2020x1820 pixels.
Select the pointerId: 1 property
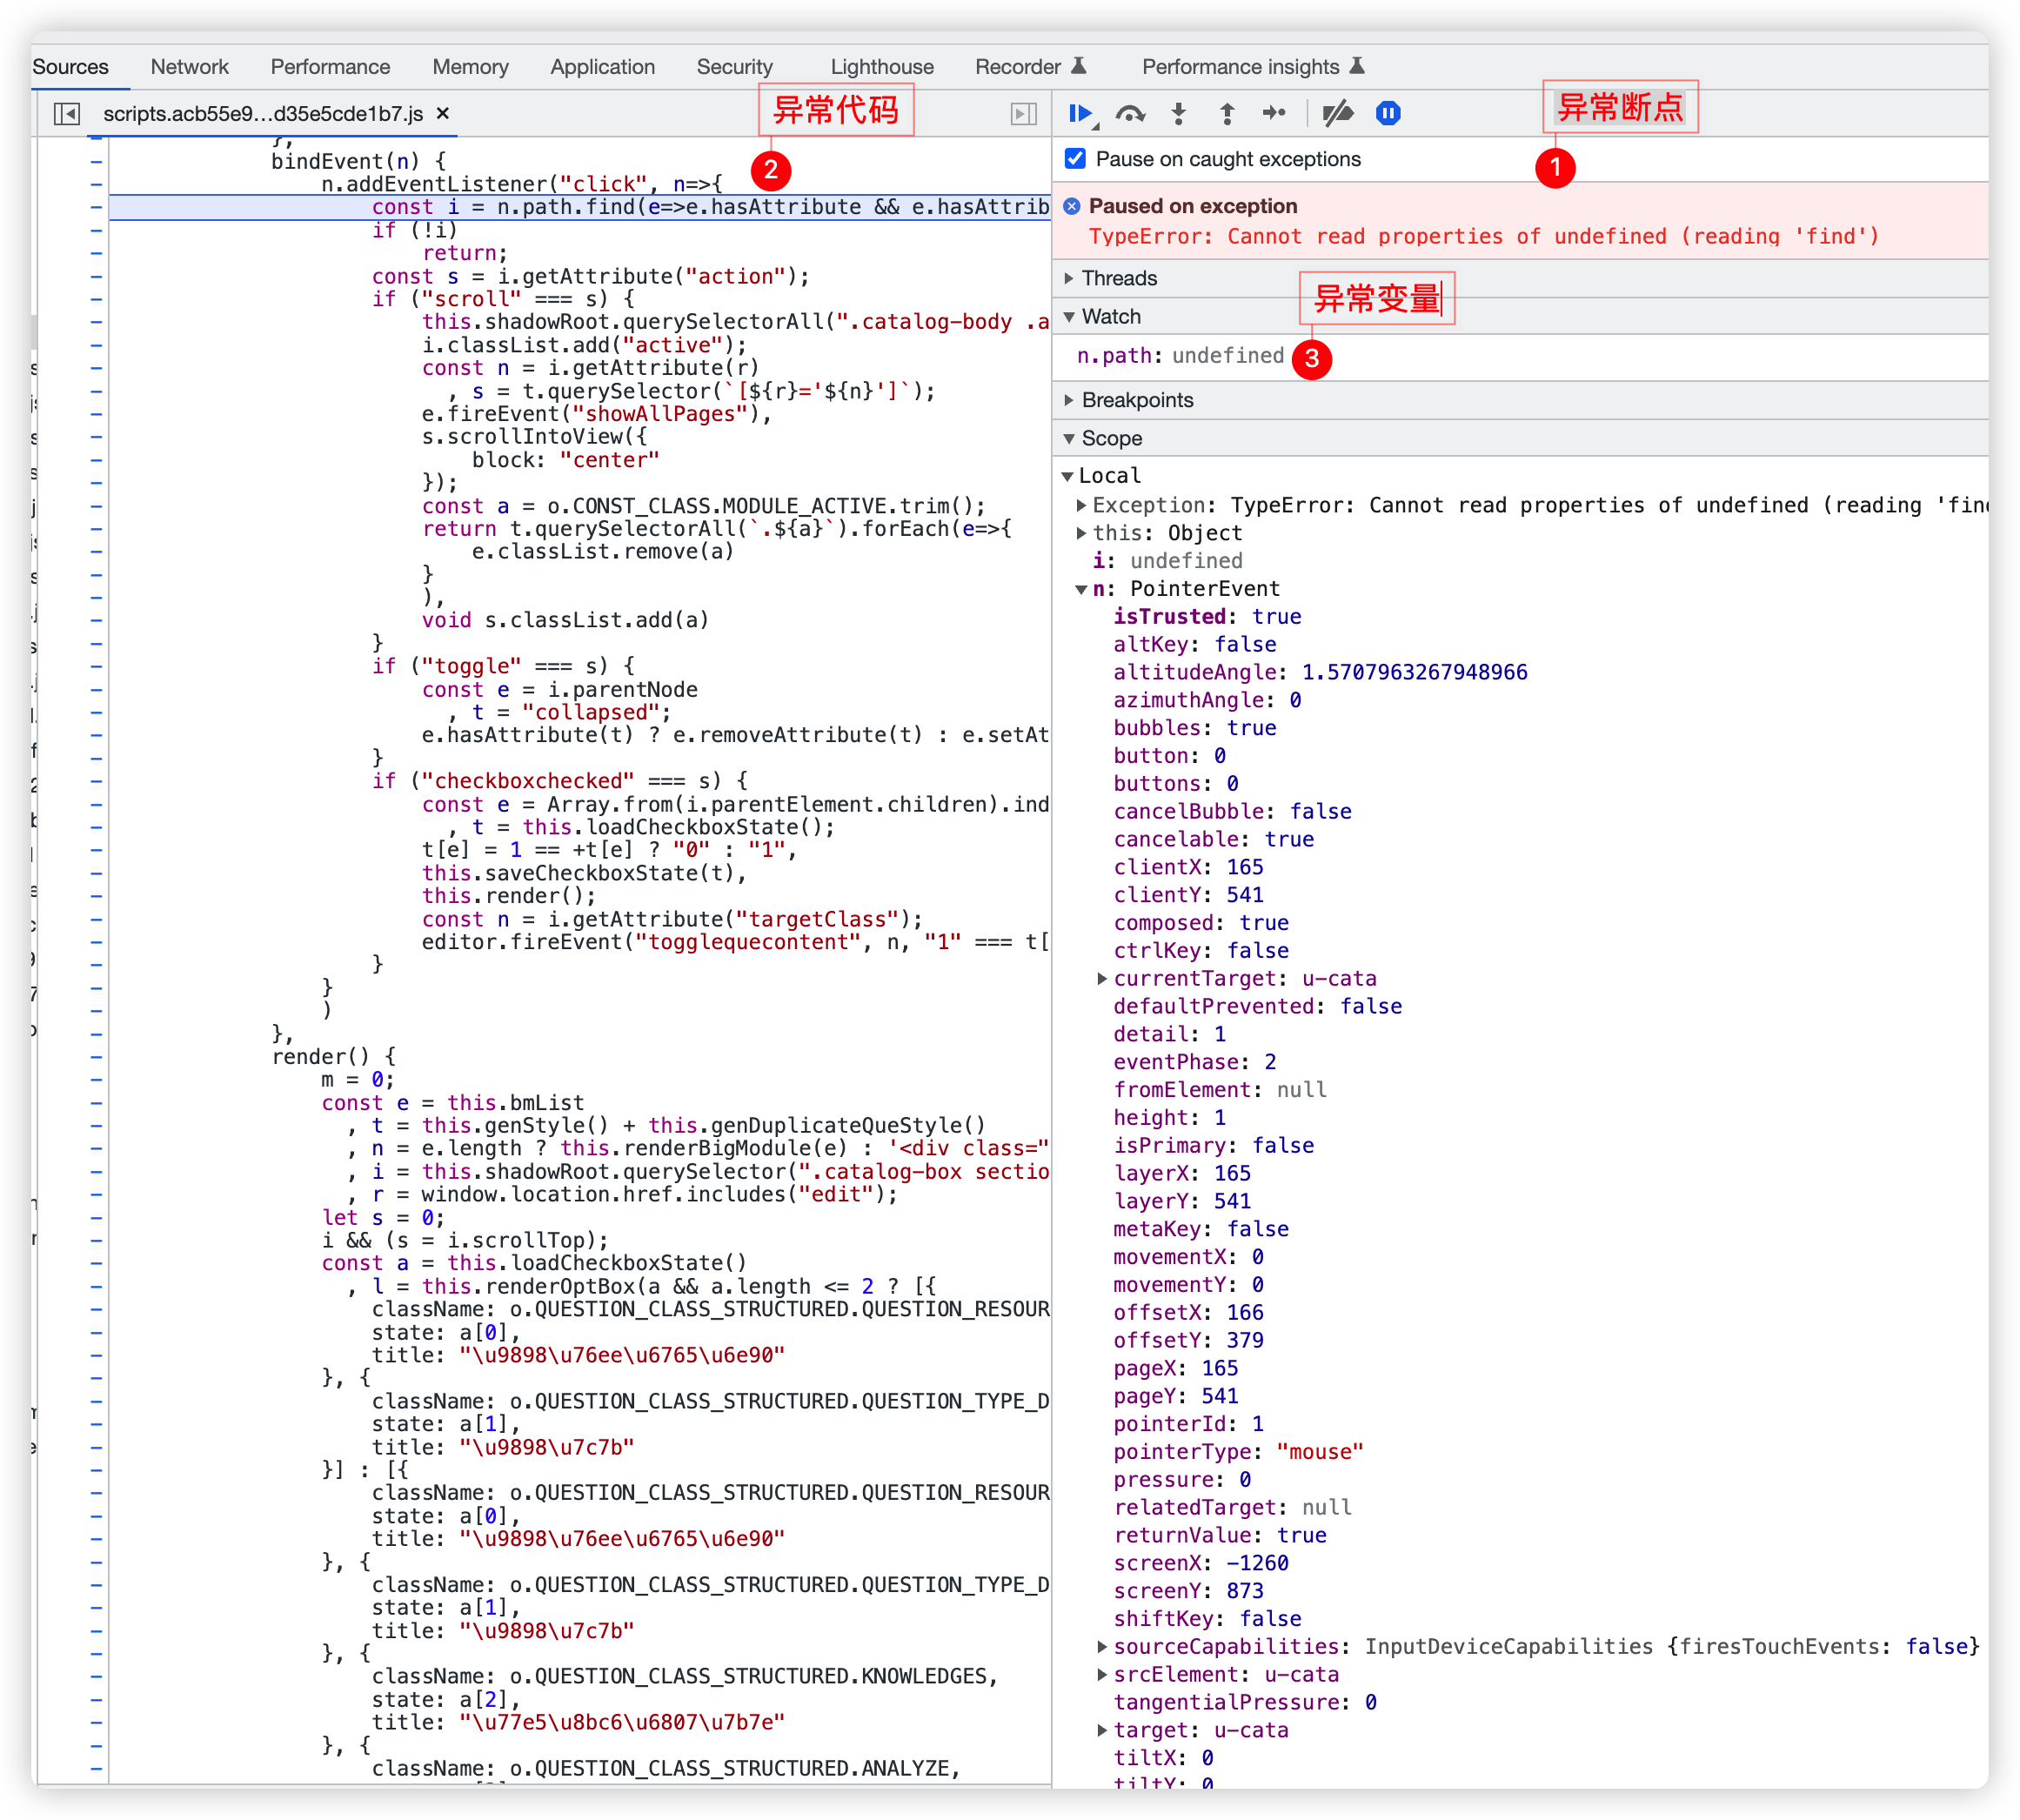(x=1188, y=1424)
